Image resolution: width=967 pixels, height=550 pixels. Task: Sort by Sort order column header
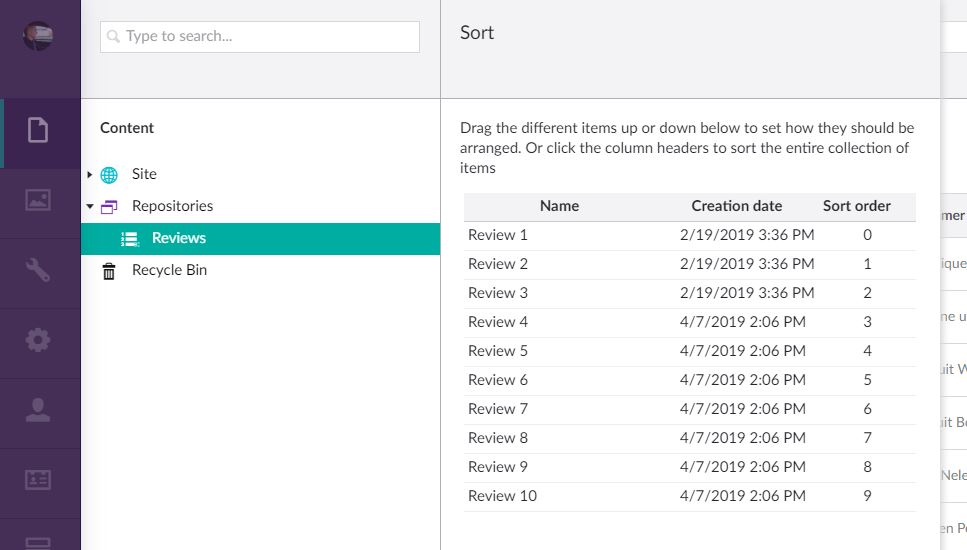point(857,206)
